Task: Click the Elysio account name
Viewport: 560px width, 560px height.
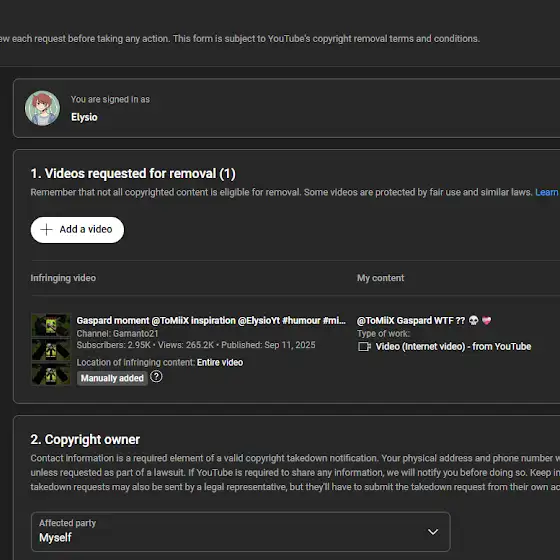Action: tap(84, 117)
